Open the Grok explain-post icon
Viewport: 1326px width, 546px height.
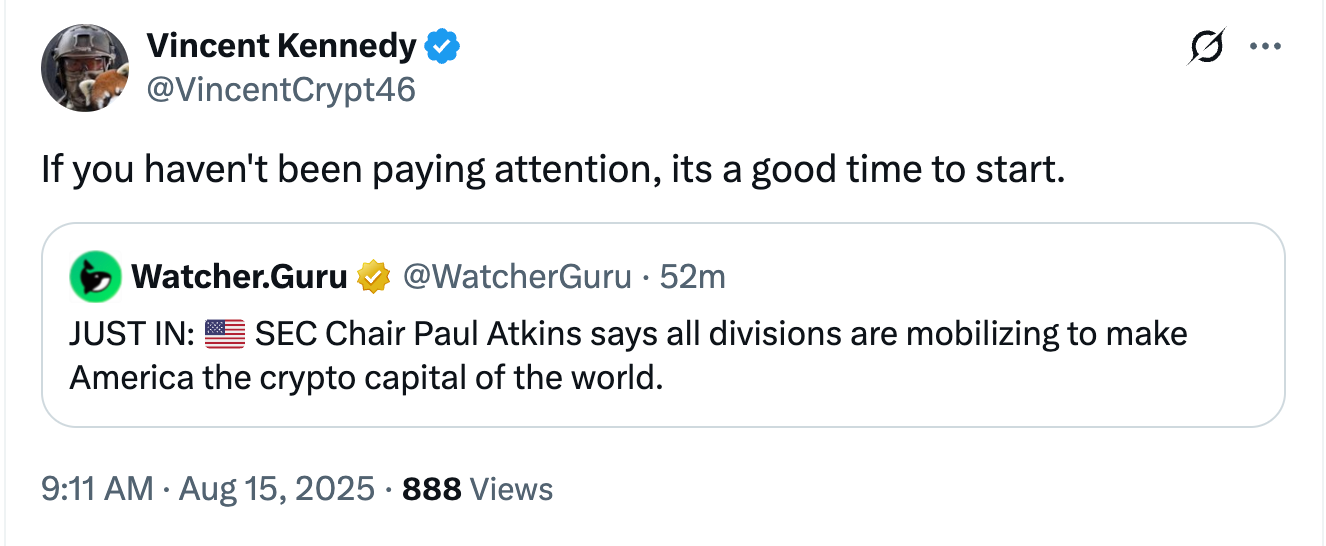[1205, 47]
